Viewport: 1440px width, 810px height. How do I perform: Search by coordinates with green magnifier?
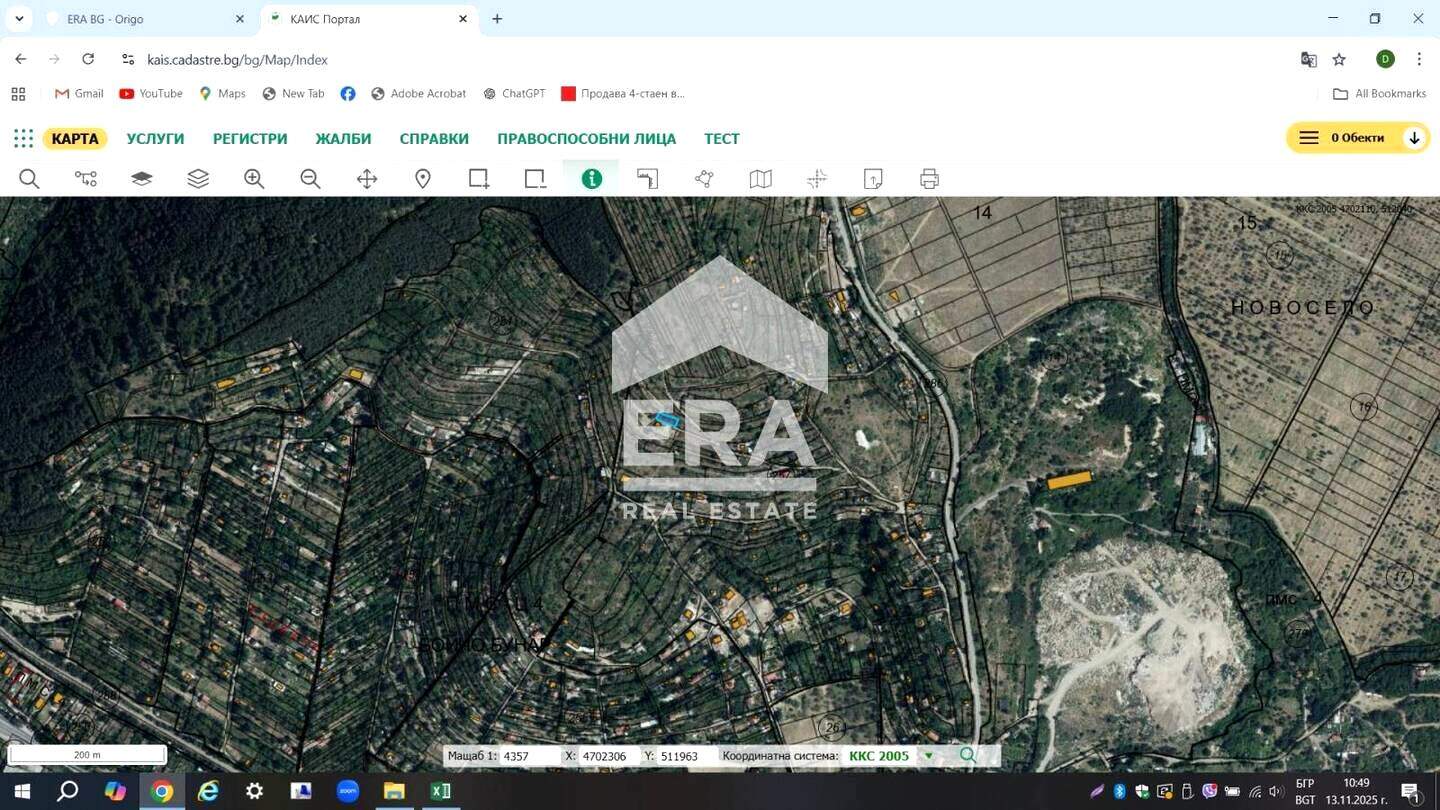point(967,755)
